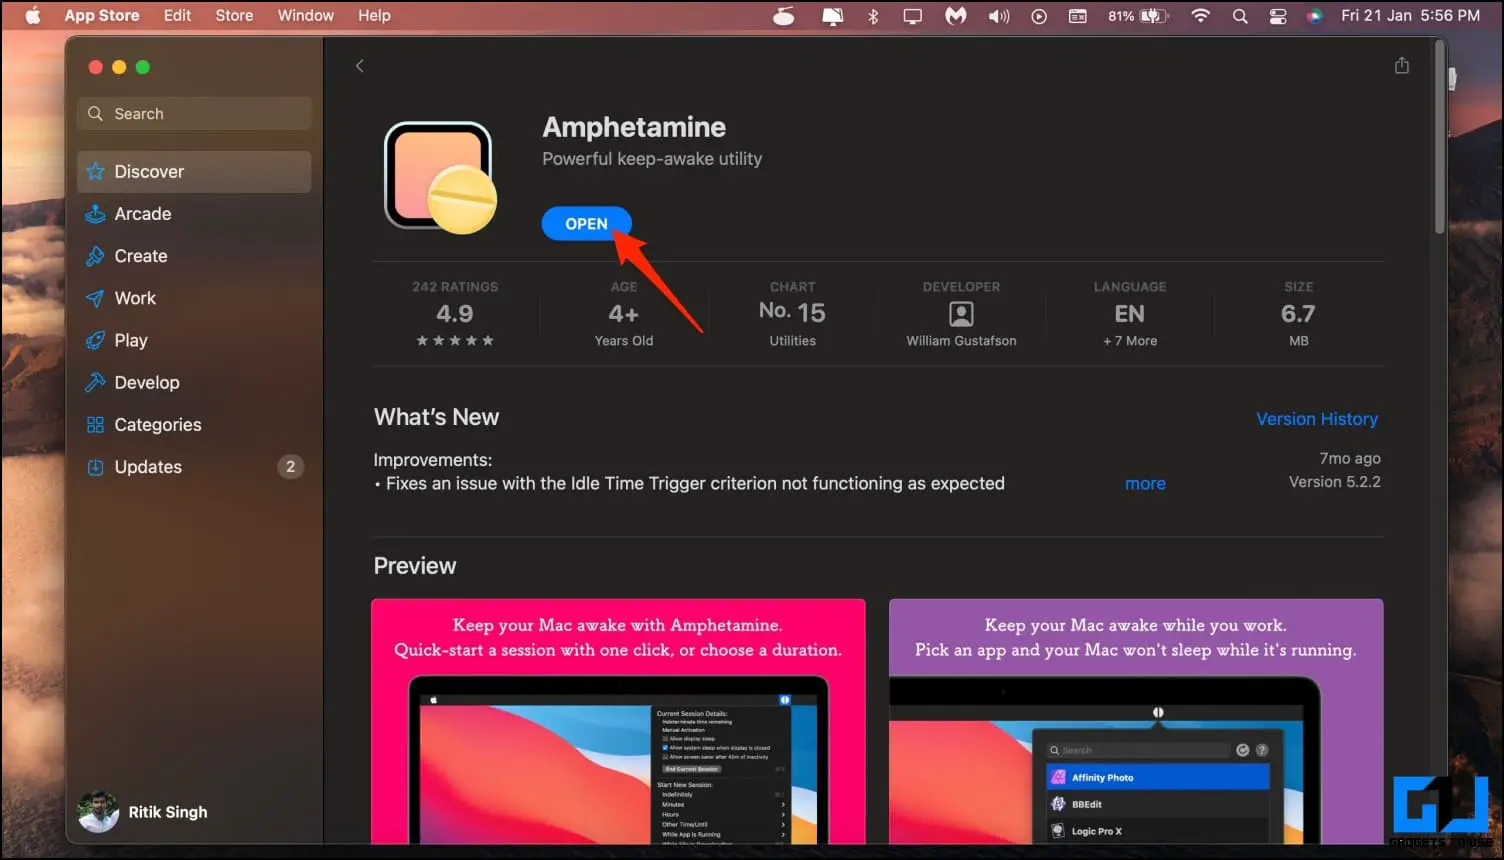
Task: Click the Updates badge showing 2
Action: coord(290,467)
